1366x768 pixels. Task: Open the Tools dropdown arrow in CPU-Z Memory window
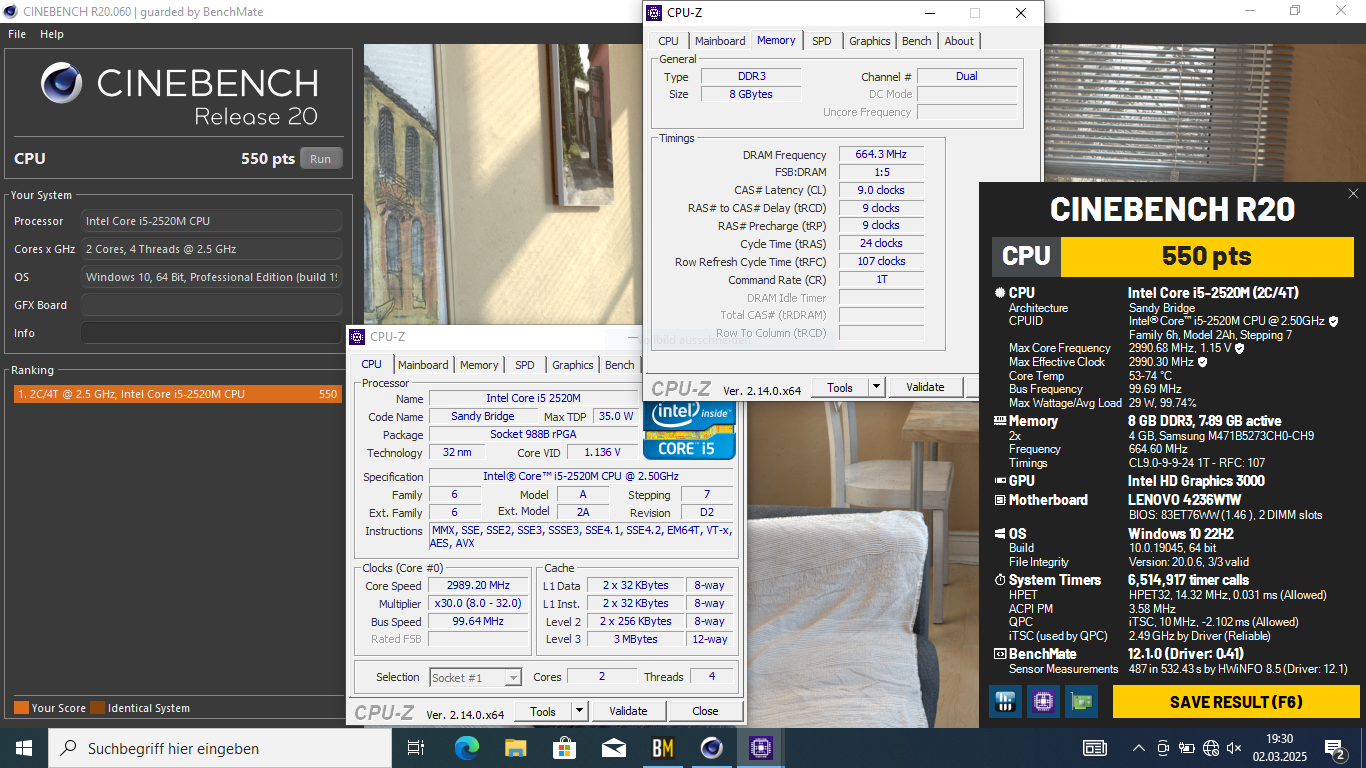(876, 387)
